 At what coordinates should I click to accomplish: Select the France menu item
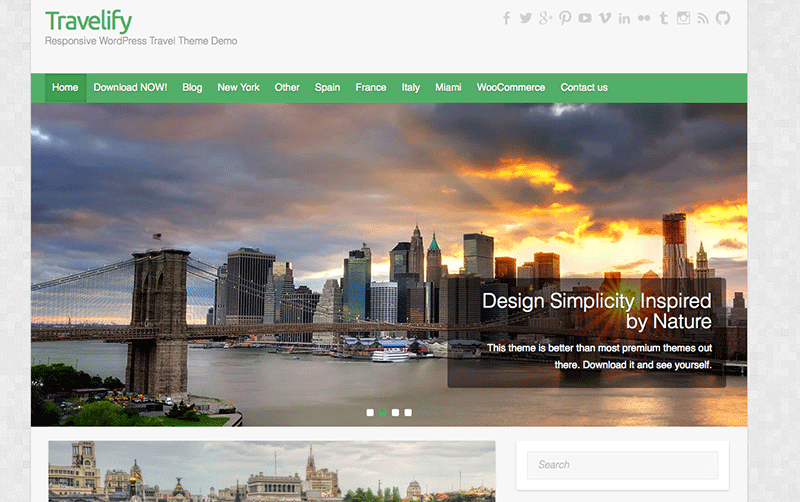click(370, 88)
